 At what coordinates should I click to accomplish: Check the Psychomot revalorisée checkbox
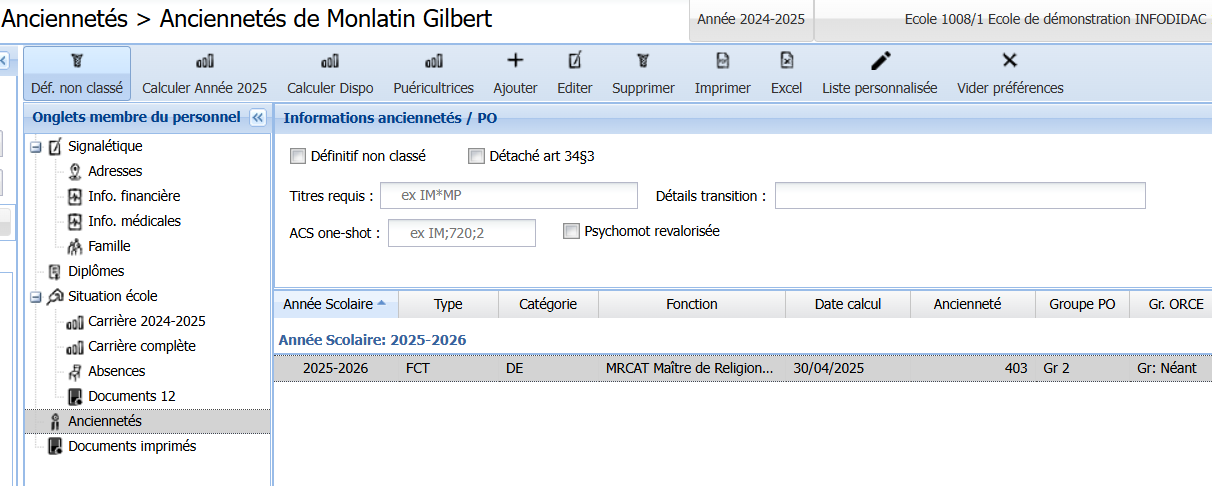pyautogui.click(x=571, y=231)
